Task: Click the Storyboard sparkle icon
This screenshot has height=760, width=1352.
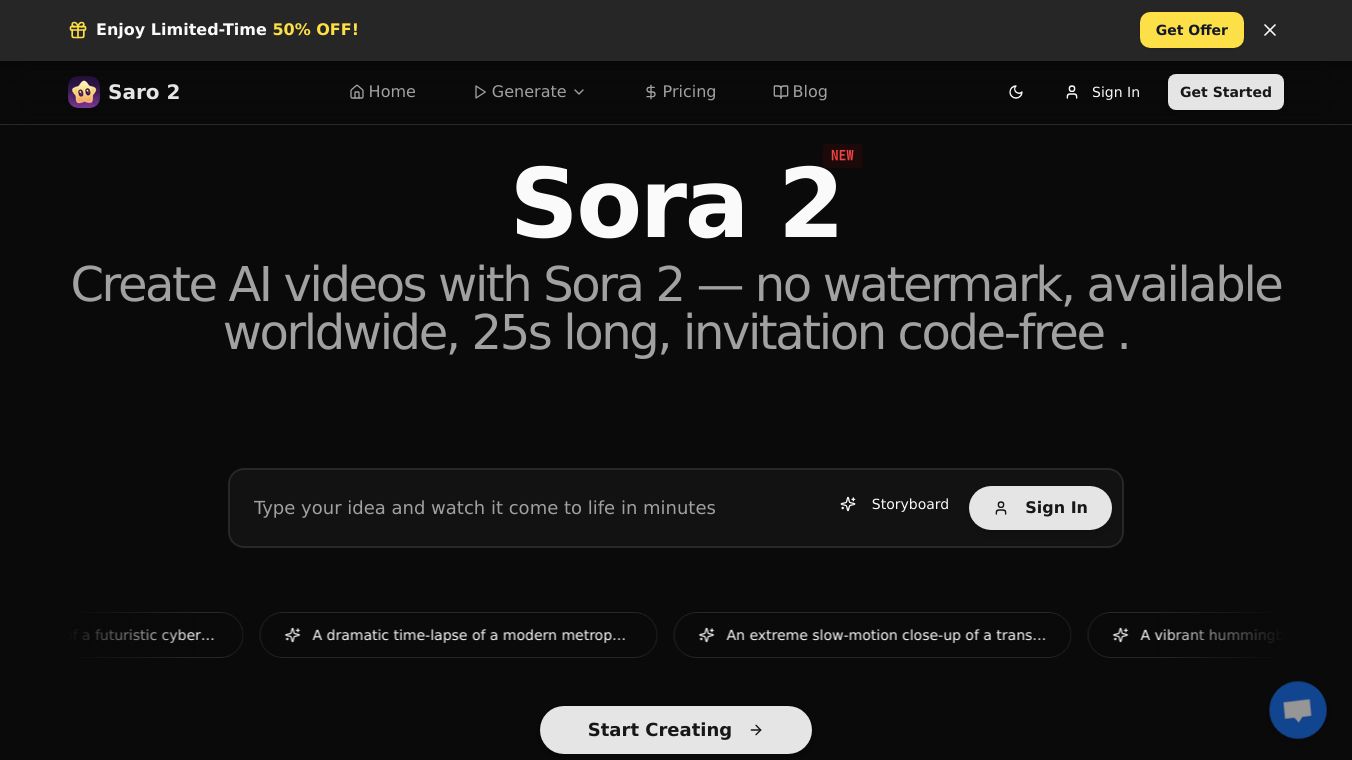Action: [x=848, y=504]
